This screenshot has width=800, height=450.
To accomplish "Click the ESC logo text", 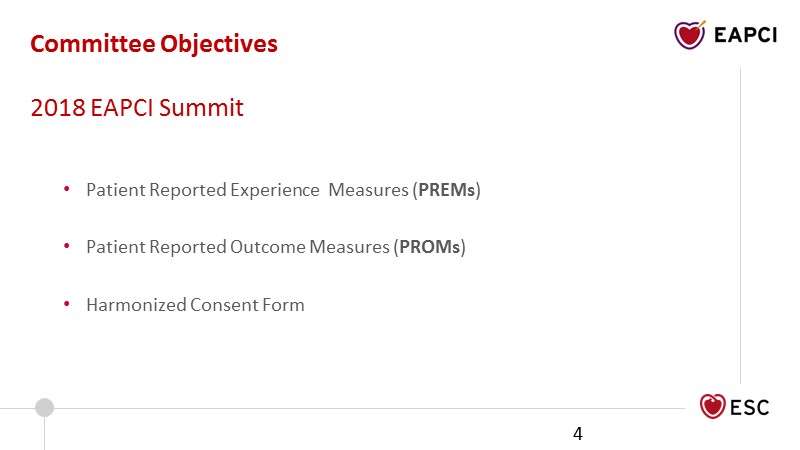I will [750, 407].
